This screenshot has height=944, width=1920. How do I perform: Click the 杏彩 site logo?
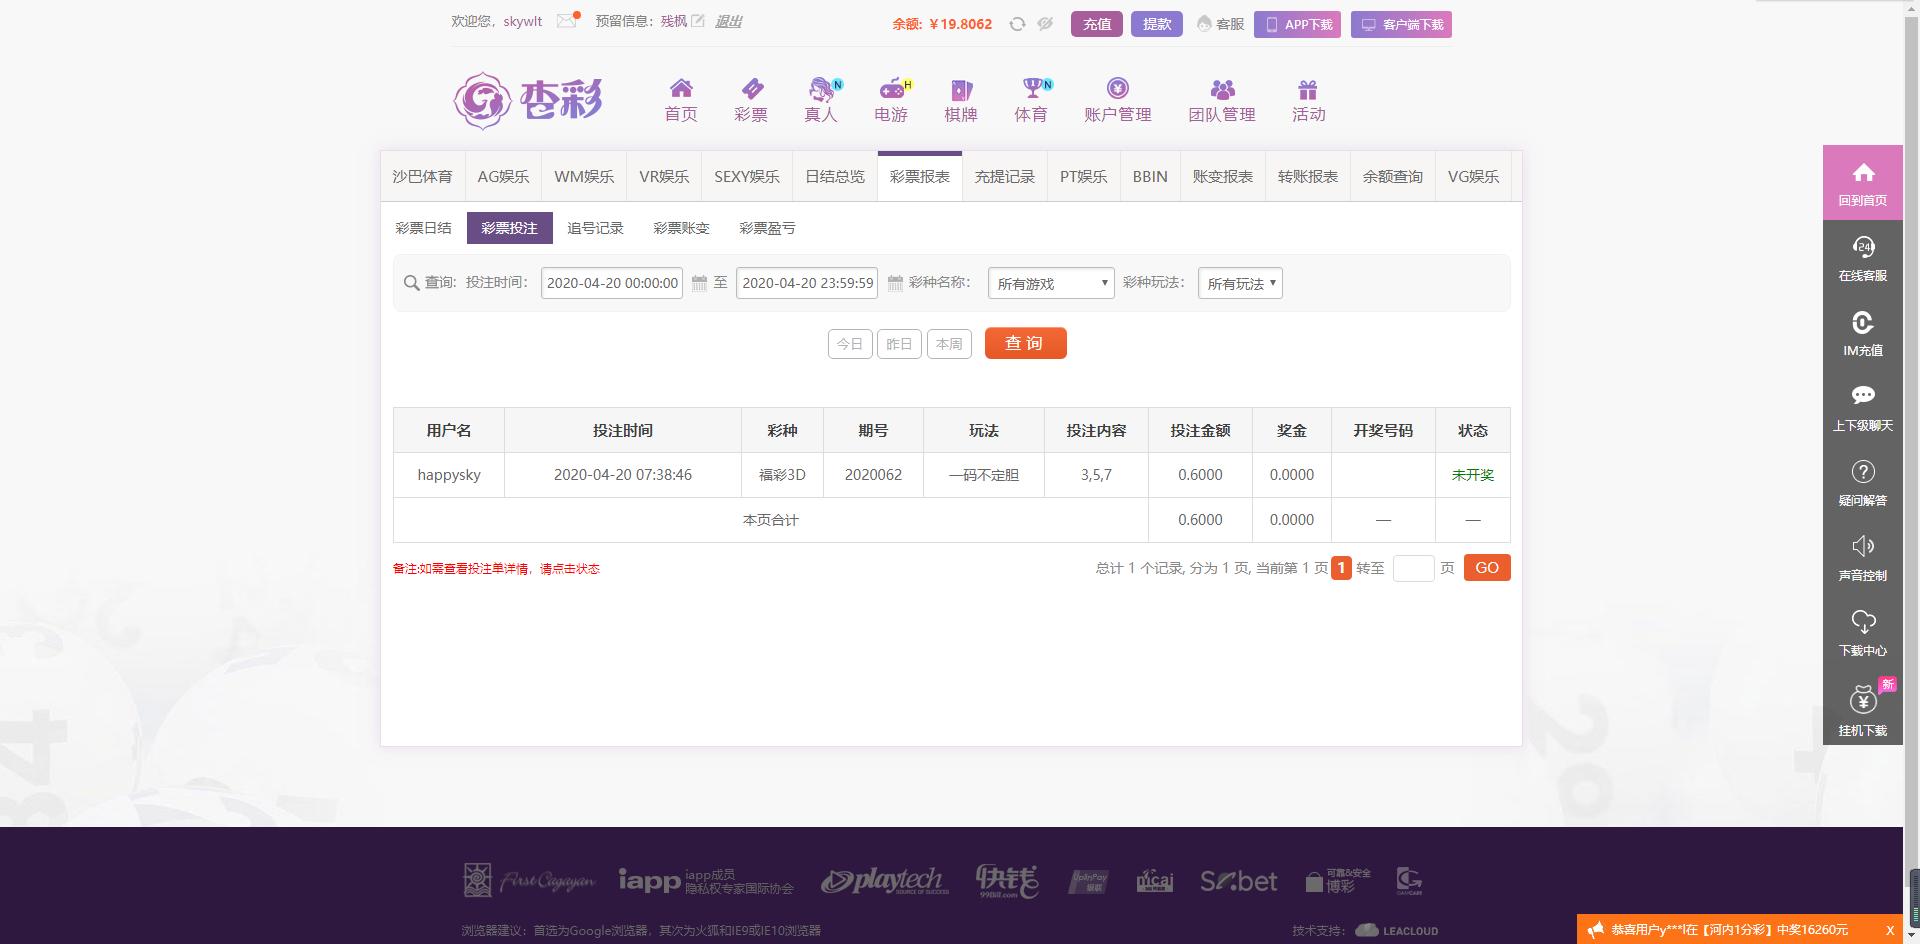coord(528,100)
